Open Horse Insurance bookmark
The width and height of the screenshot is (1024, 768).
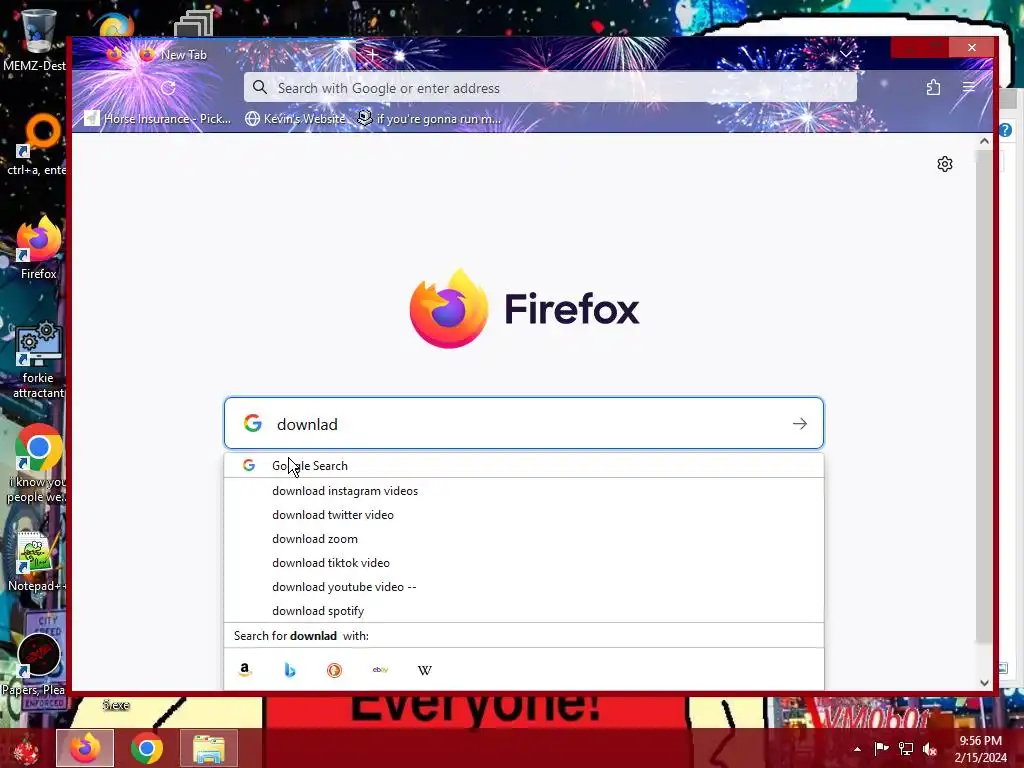tap(159, 119)
